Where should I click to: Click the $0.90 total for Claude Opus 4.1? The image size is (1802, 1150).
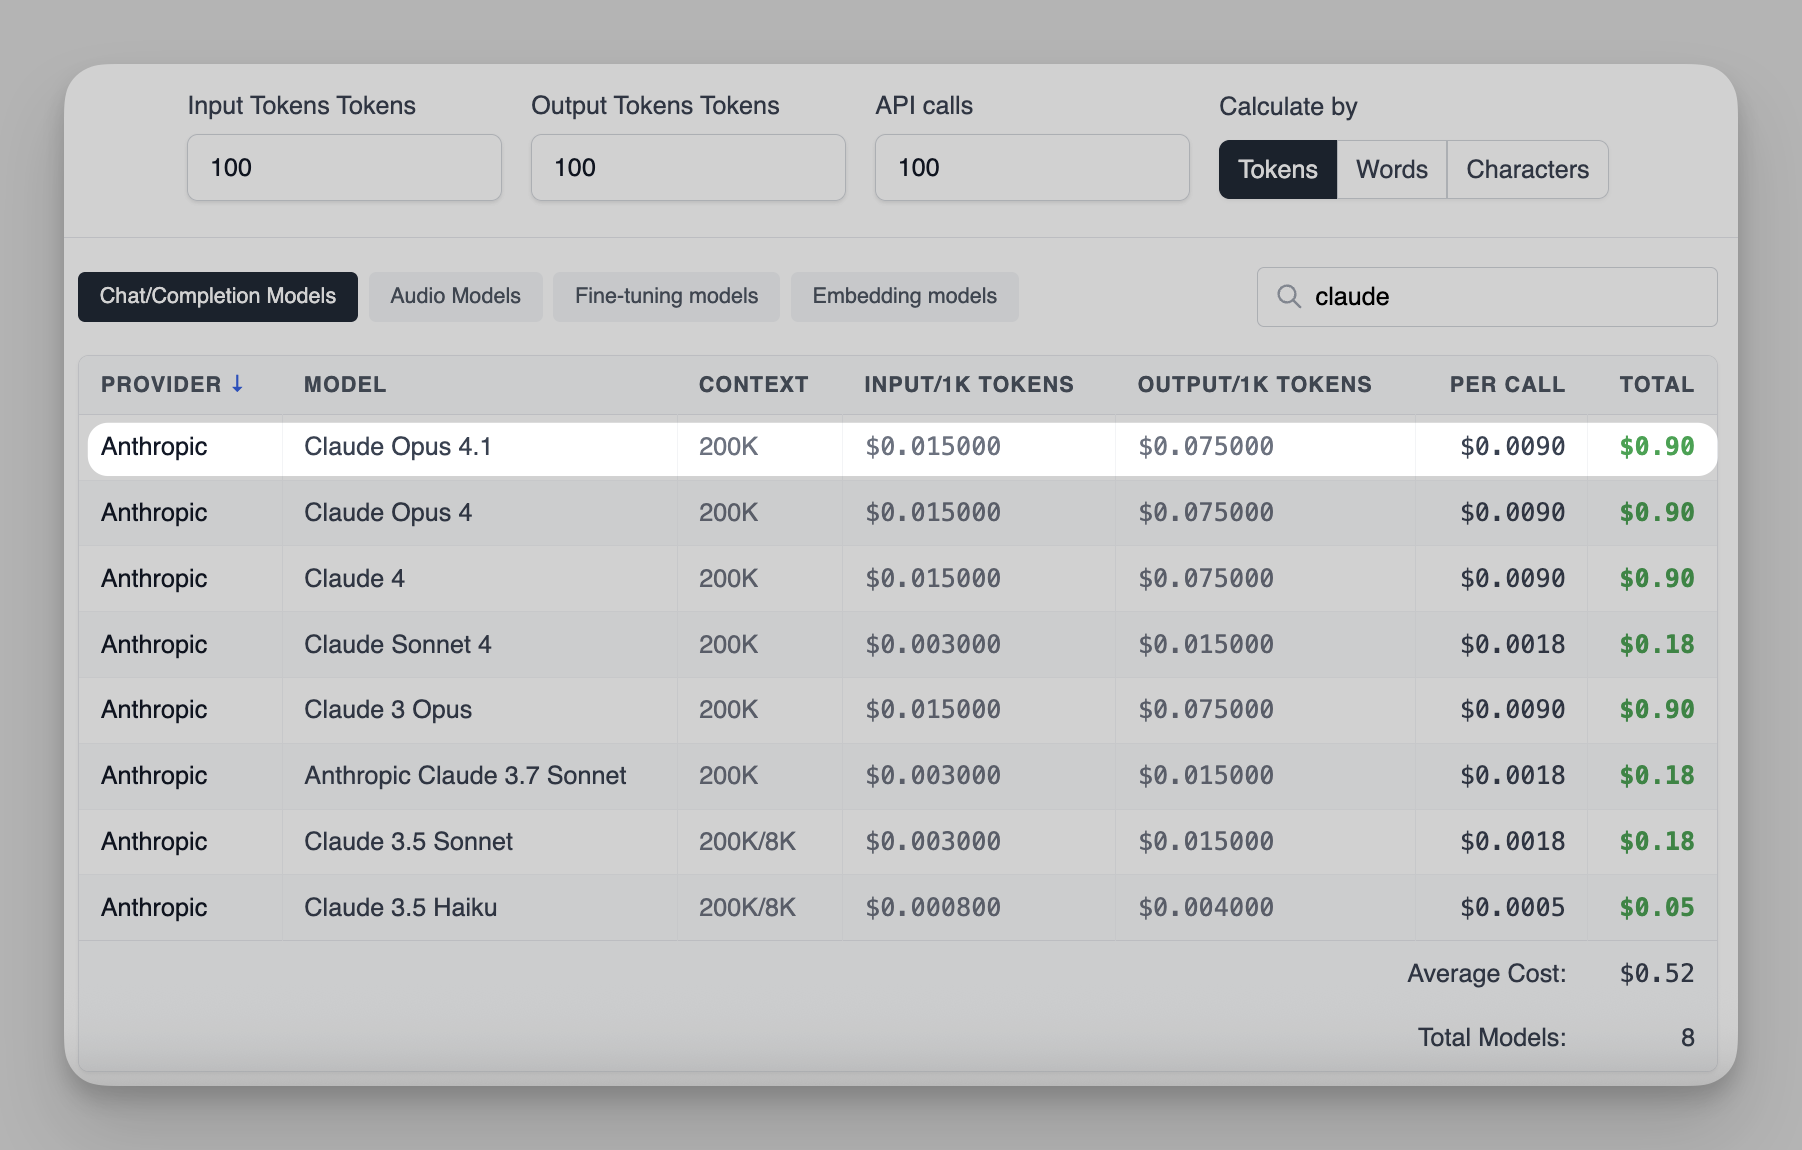pyautogui.click(x=1657, y=447)
